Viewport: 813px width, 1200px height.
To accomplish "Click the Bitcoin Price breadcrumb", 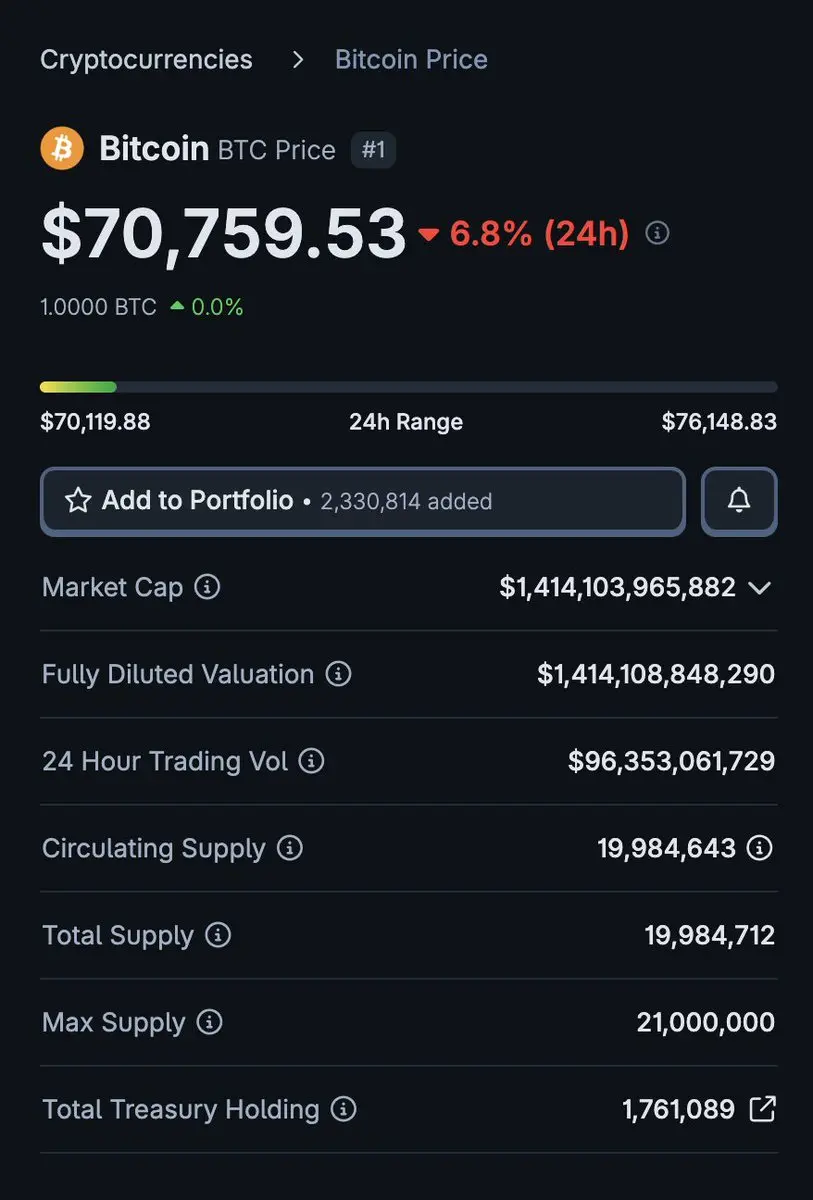I will coord(411,60).
